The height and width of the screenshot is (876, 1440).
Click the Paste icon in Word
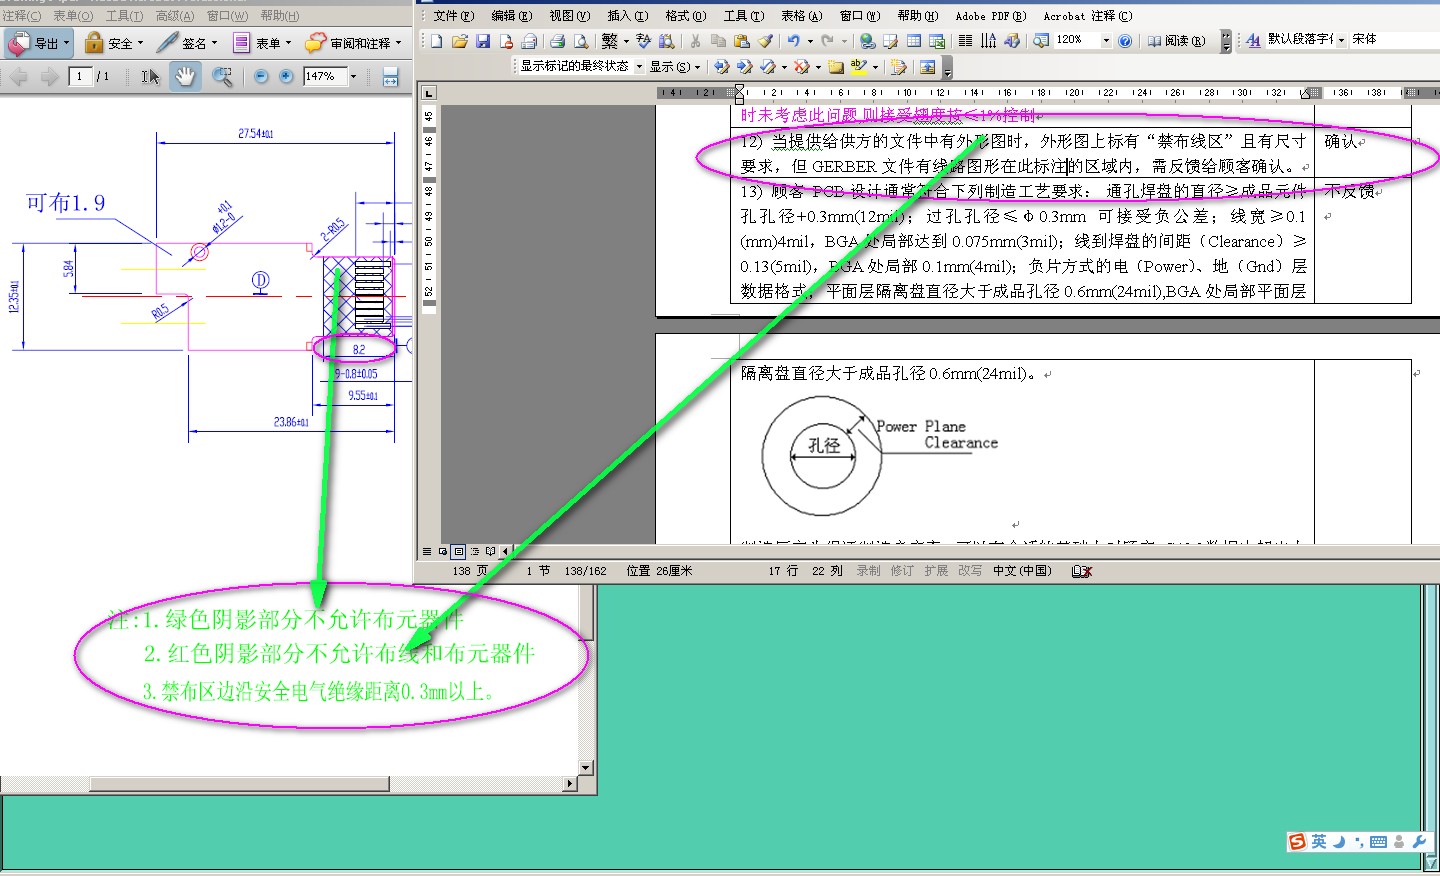pos(741,41)
